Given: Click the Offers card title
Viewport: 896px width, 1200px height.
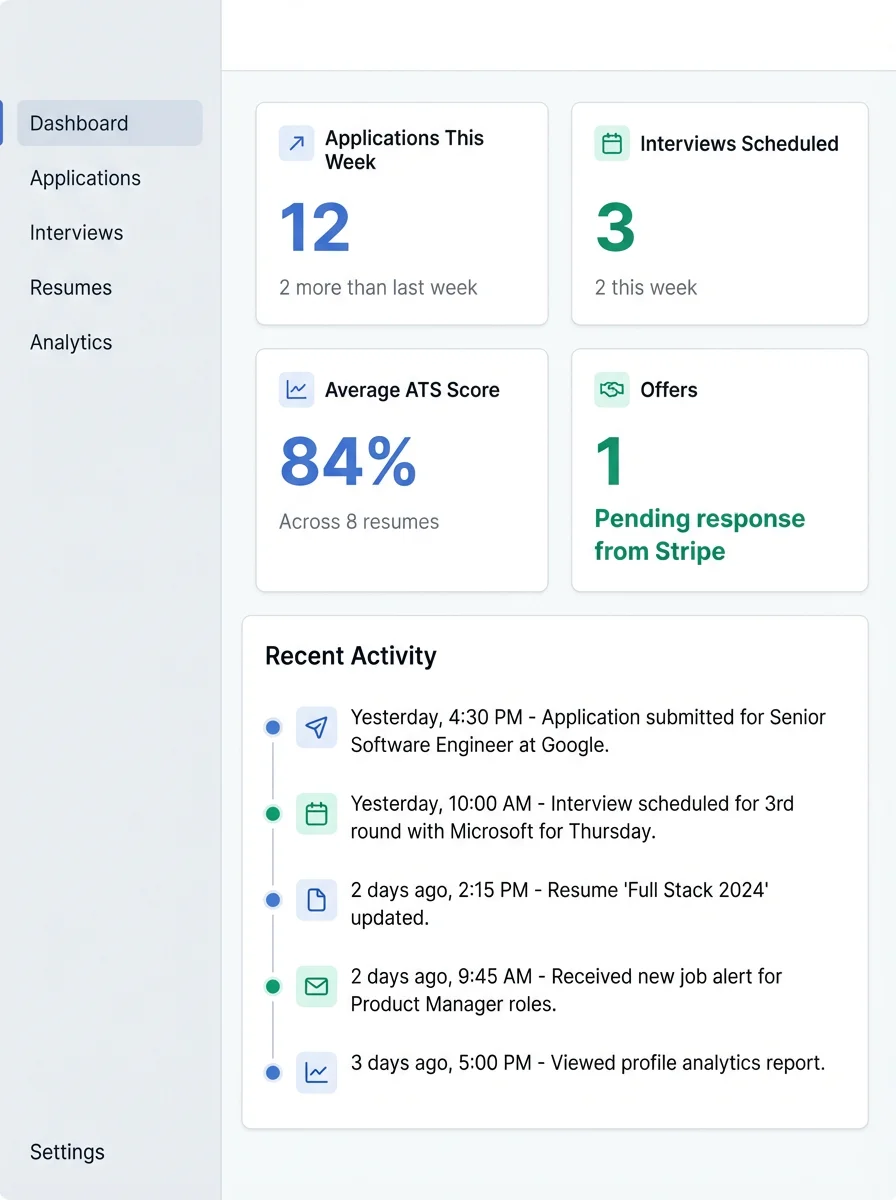Looking at the screenshot, I should click(669, 390).
